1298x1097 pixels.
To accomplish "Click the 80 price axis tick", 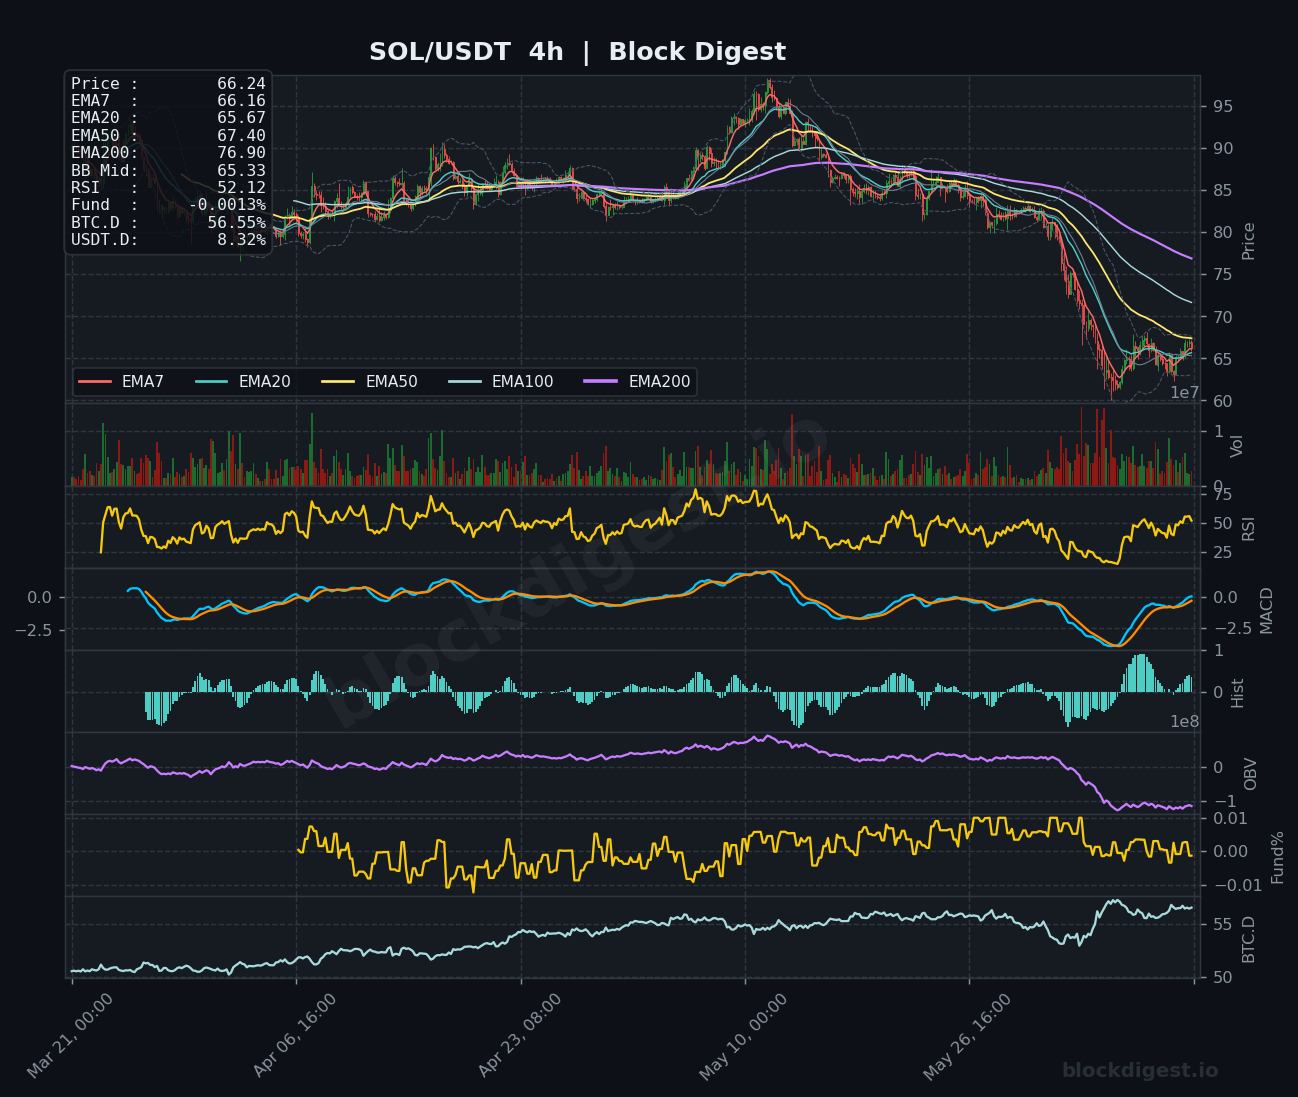I will pyautogui.click(x=1222, y=232).
